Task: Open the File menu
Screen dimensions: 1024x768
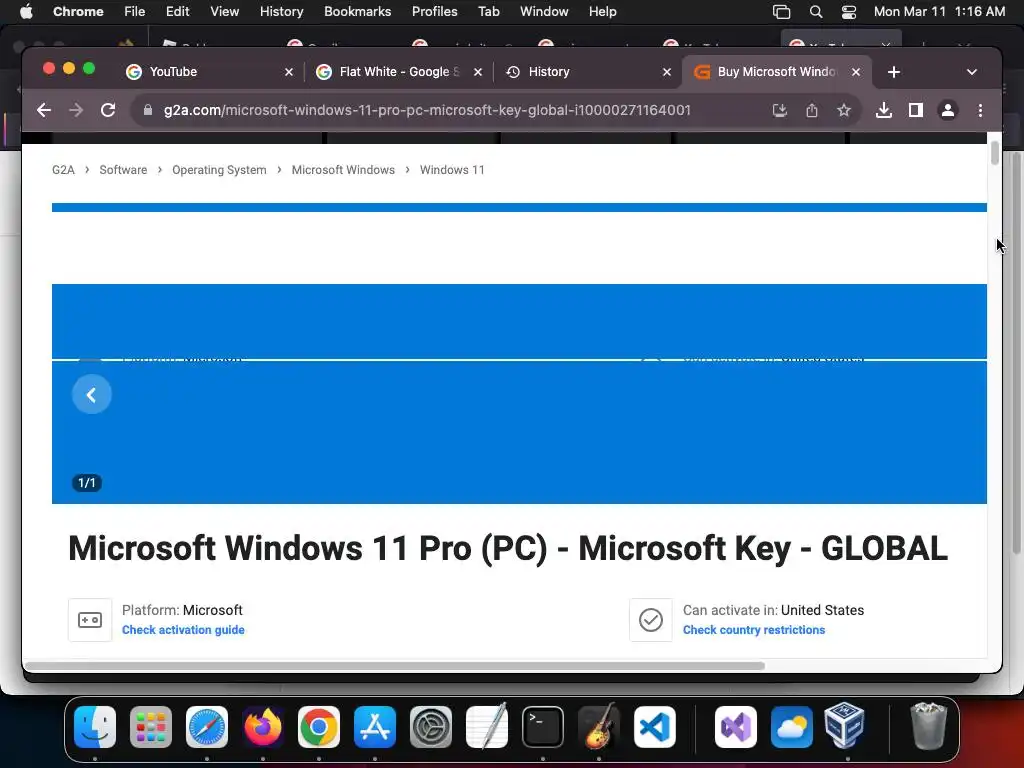Action: pyautogui.click(x=135, y=11)
